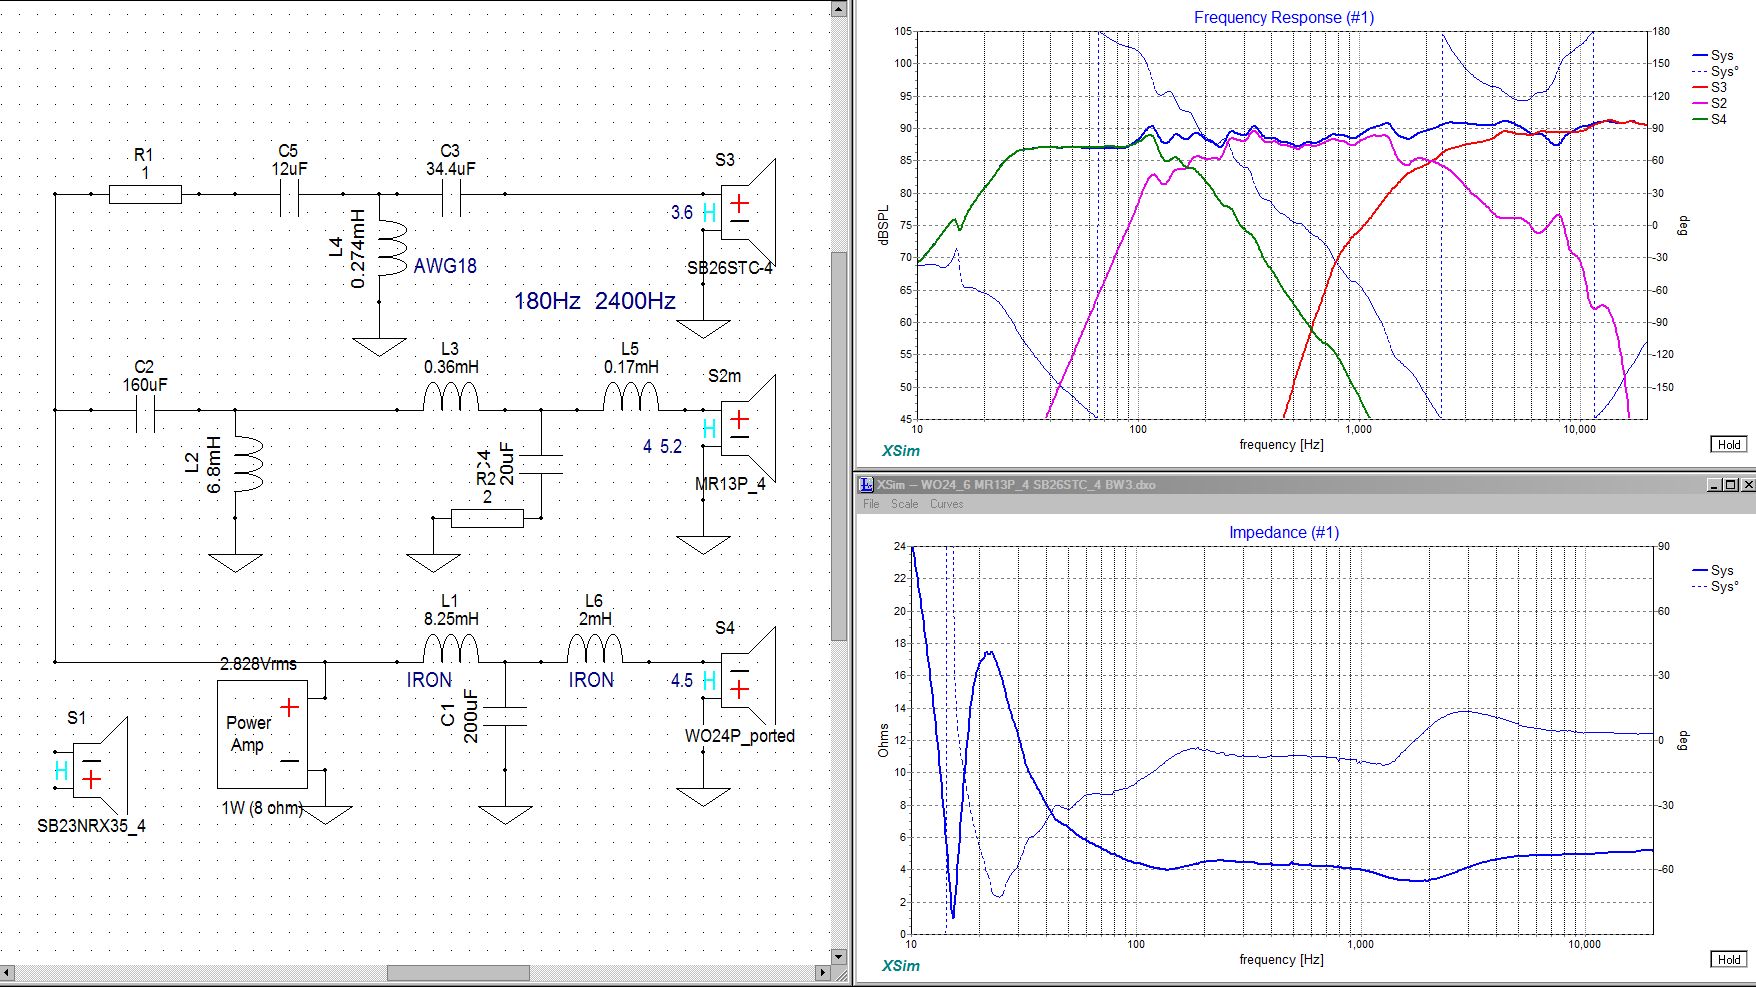
Task: Click Hold in the Impedance graph
Action: click(x=1729, y=960)
